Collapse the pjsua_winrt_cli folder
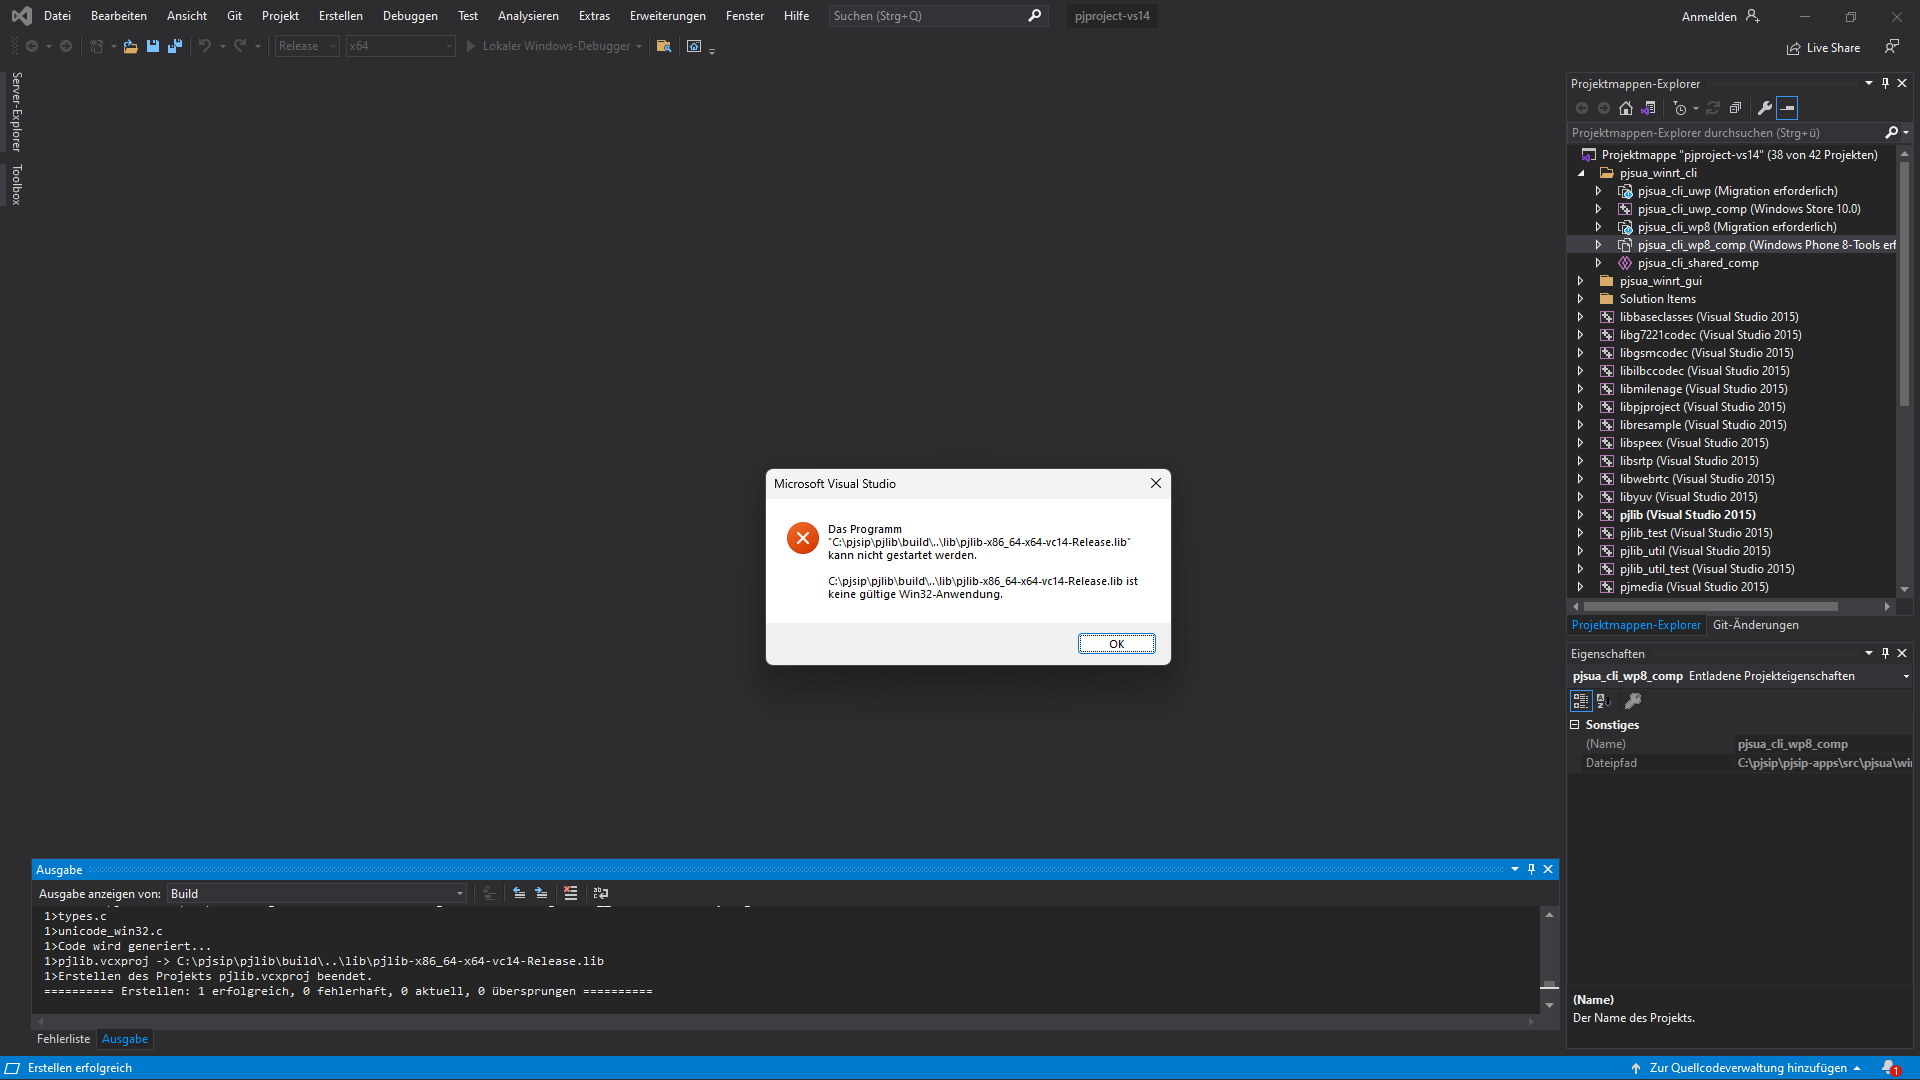The width and height of the screenshot is (1920, 1080). coord(1581,173)
